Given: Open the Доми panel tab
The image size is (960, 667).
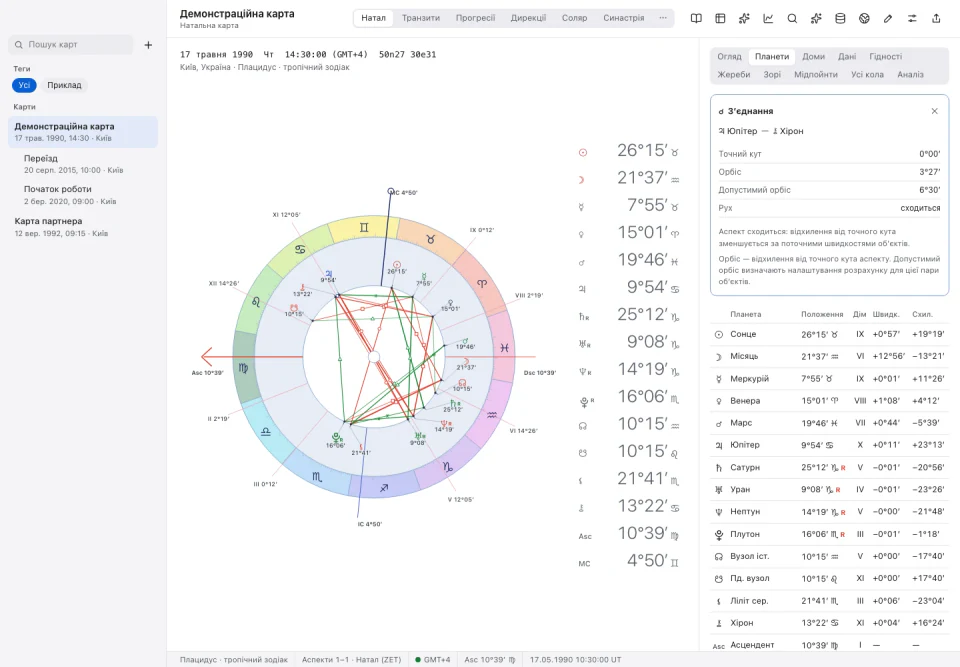Looking at the screenshot, I should pyautogui.click(x=813, y=56).
